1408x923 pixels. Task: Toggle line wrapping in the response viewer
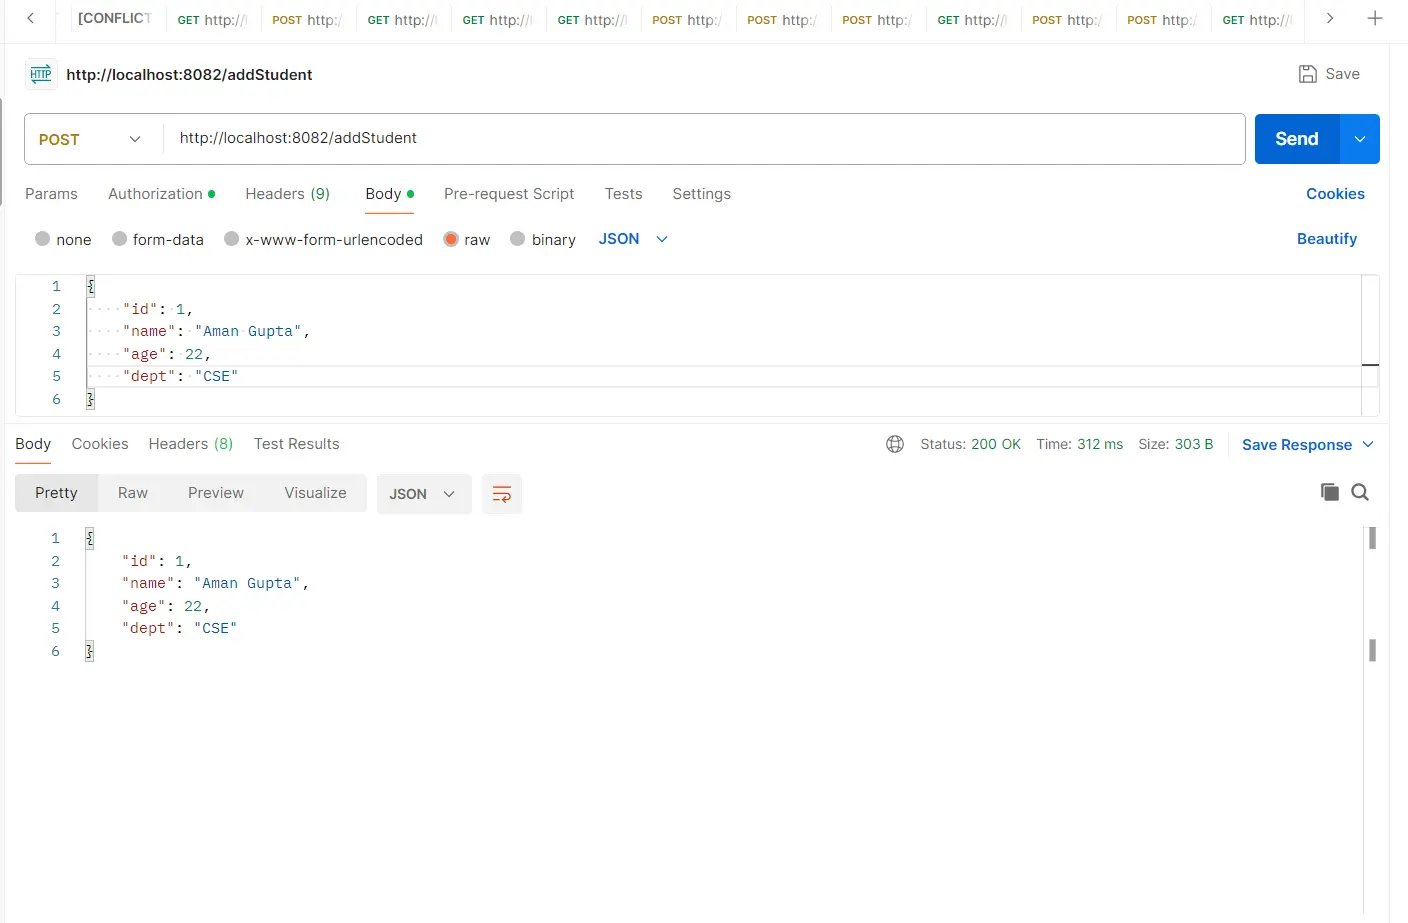501,493
